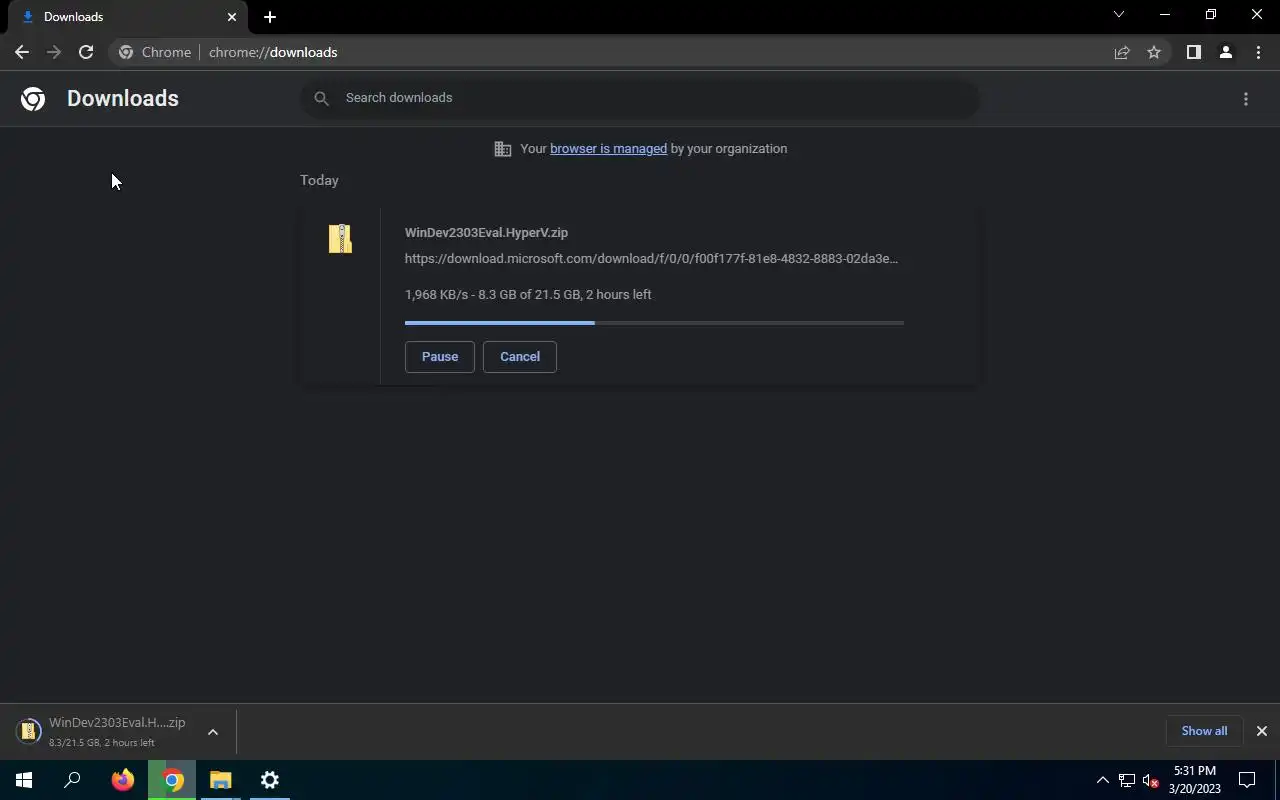The width and height of the screenshot is (1280, 800).
Task: Open a new tab with the plus button
Action: tap(270, 17)
